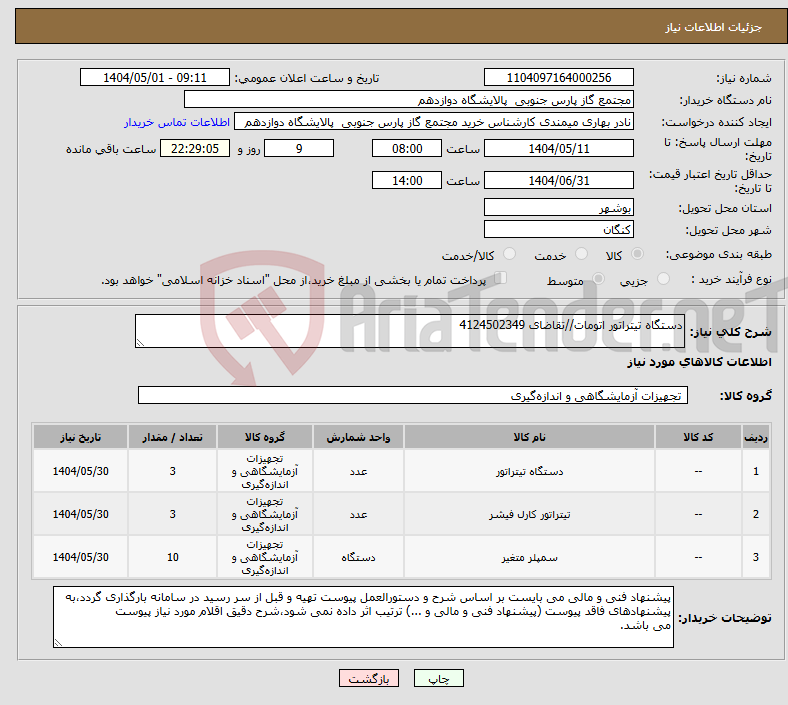Click item name تیتراتور کارل فیشر
Screen dimensions: 788x705
point(529,515)
